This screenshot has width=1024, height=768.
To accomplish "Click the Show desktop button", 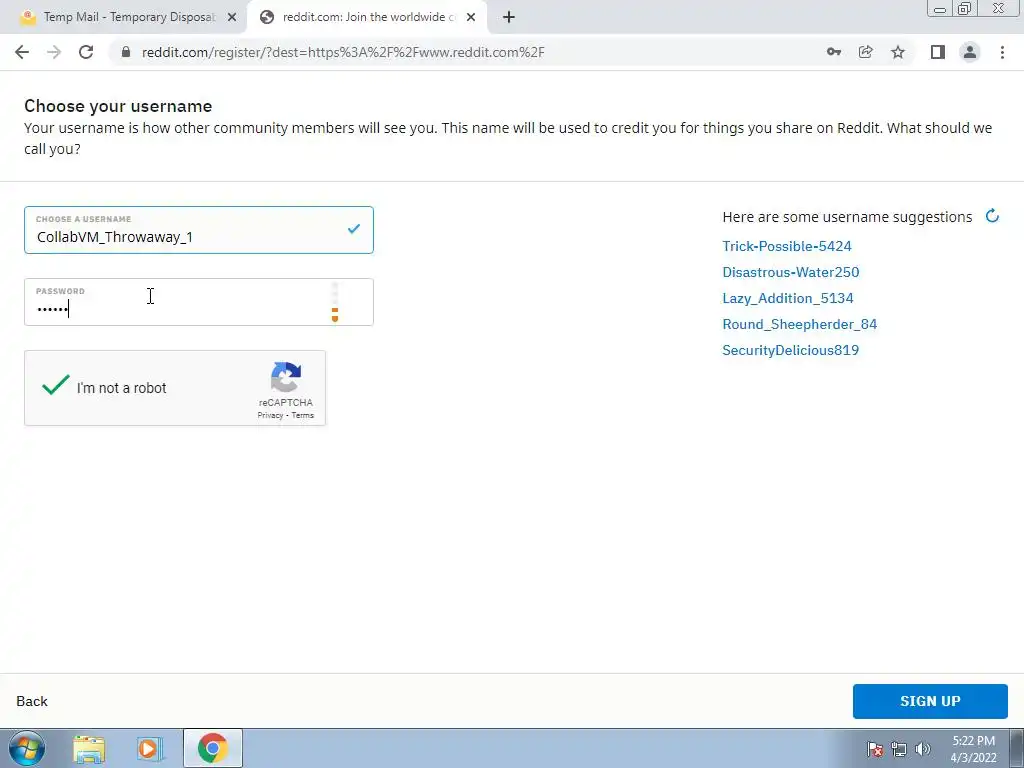I will click(x=1017, y=748).
